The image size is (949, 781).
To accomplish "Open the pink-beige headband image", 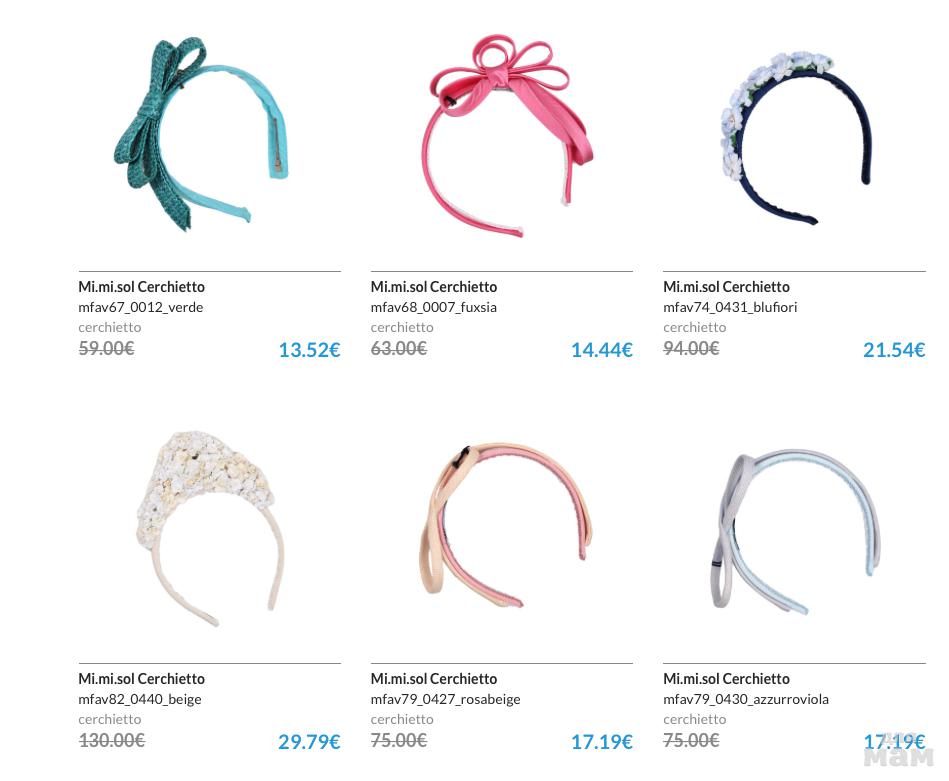I will pyautogui.click(x=506, y=526).
